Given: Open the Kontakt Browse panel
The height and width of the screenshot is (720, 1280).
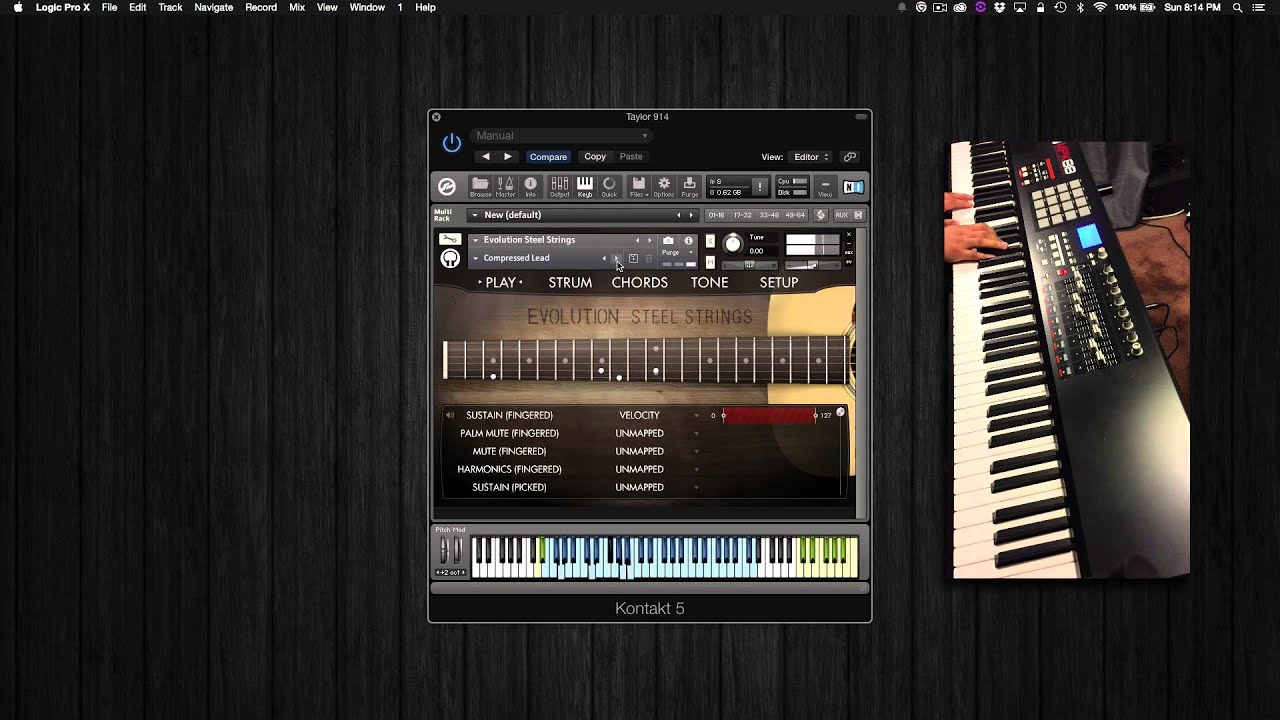Looking at the screenshot, I should [480, 187].
